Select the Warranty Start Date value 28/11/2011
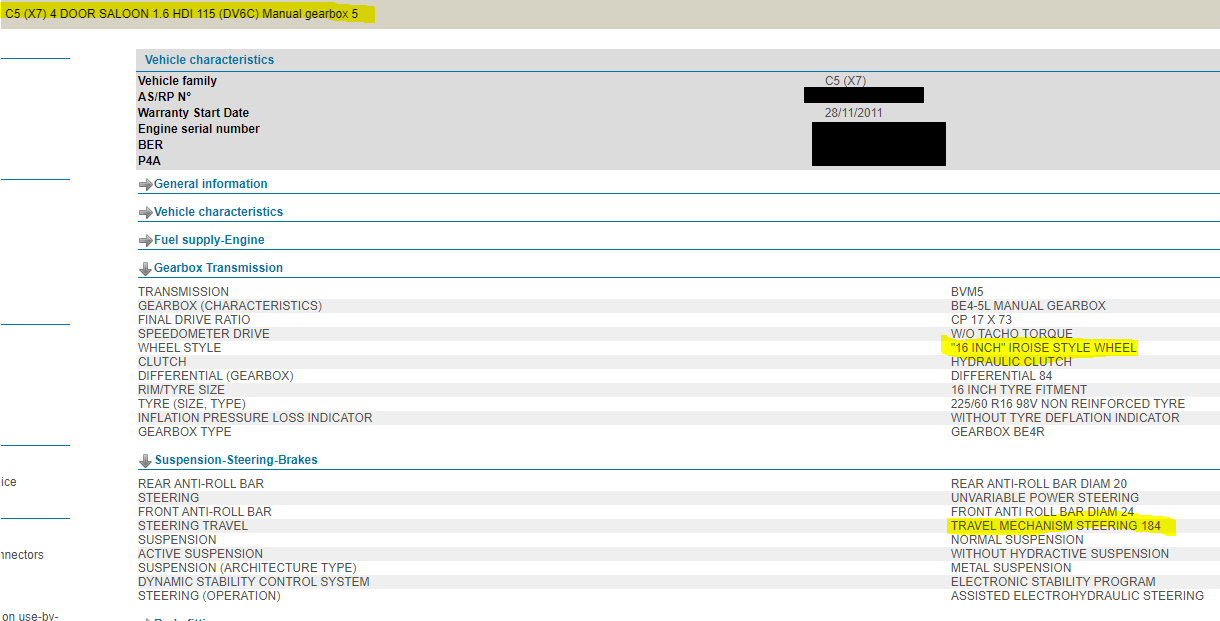 [x=854, y=113]
